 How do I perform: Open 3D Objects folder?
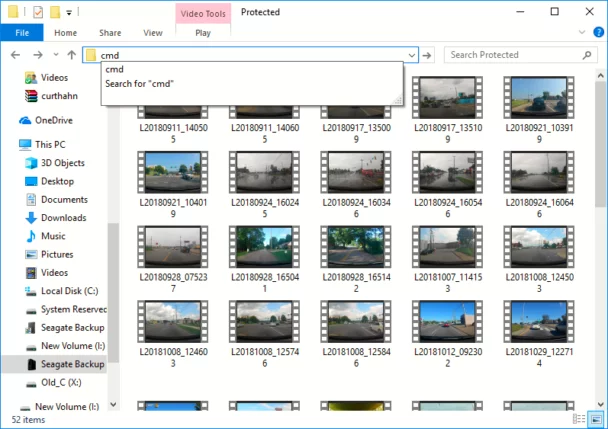[62, 163]
